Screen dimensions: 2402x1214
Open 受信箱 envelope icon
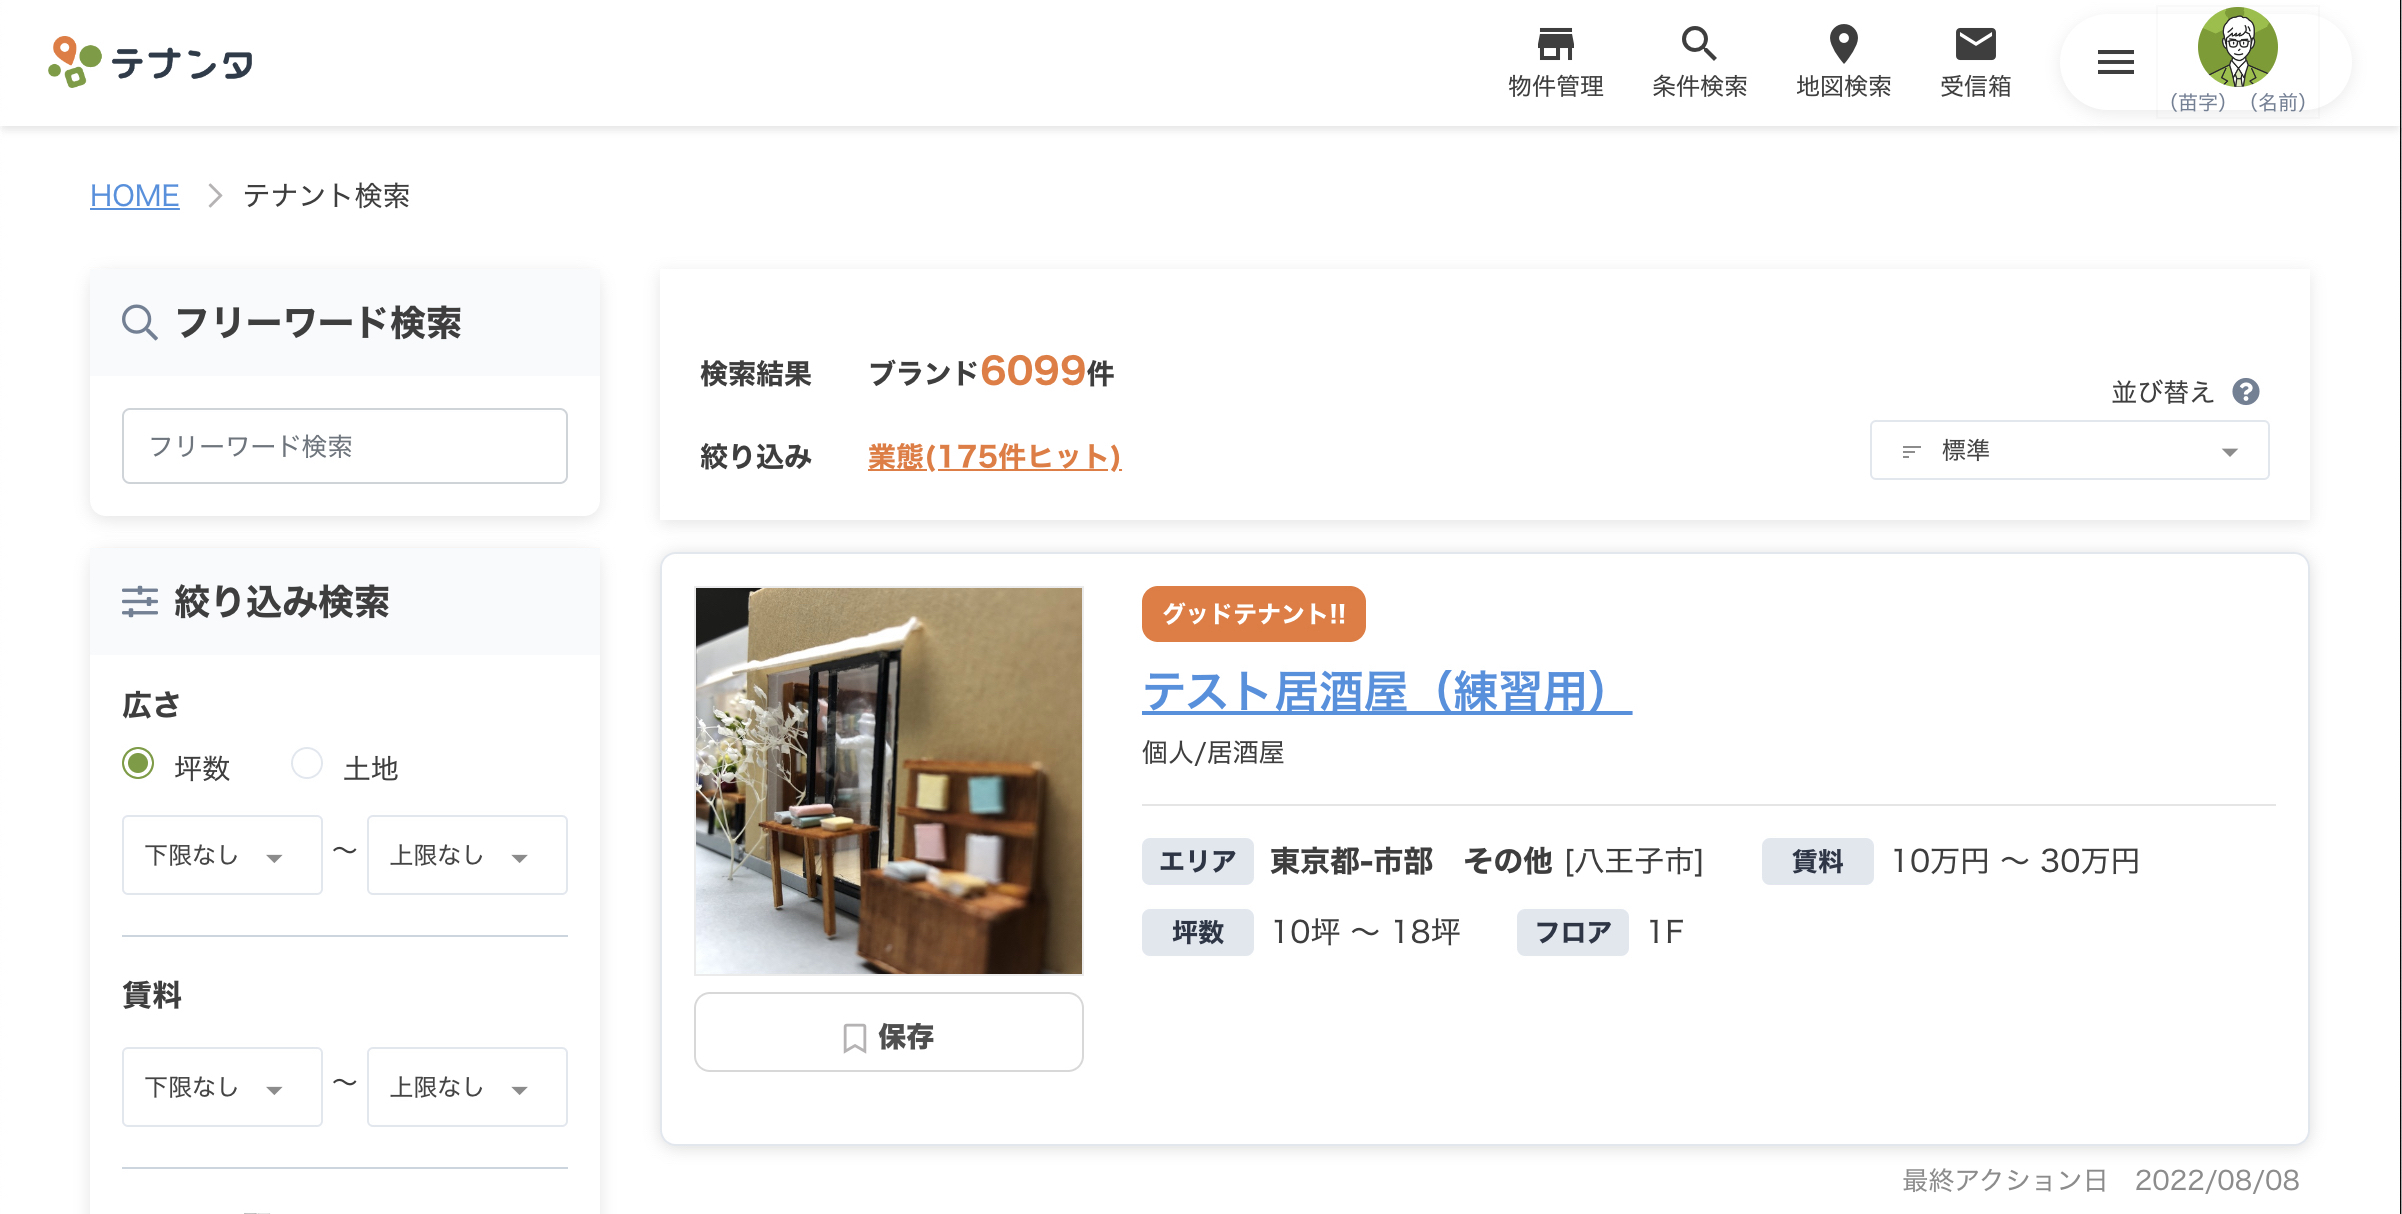tap(1975, 45)
